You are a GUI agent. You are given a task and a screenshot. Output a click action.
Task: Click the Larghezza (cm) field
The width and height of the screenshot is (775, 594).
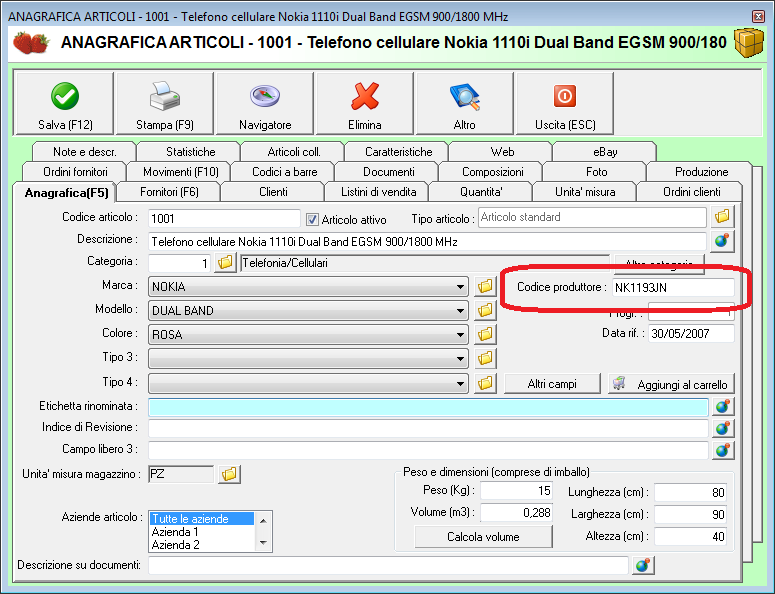tap(690, 514)
